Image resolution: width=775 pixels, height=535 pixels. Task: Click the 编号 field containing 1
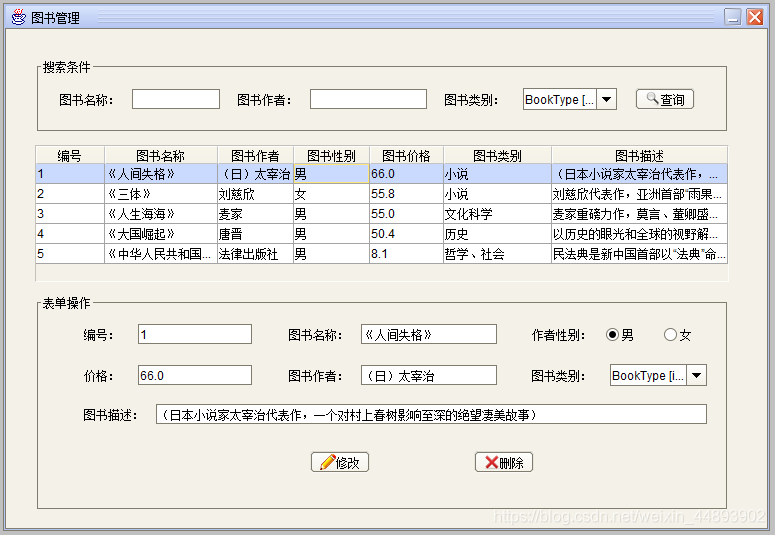pyautogui.click(x=195, y=334)
